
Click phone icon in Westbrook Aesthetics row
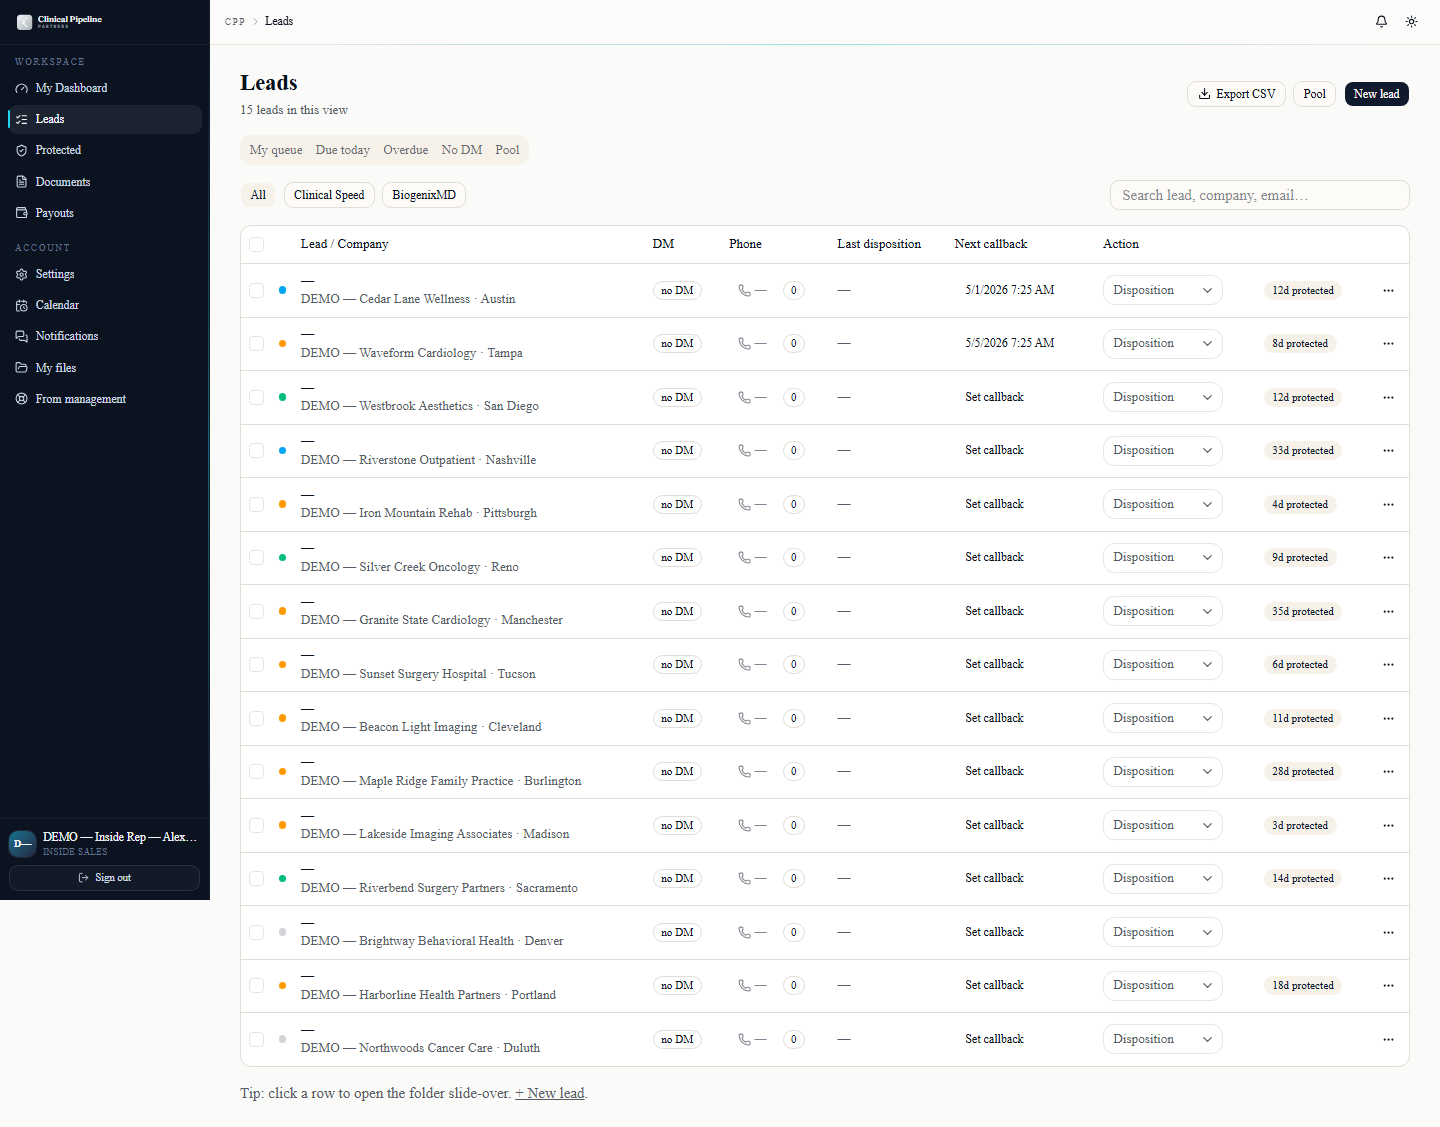(744, 397)
